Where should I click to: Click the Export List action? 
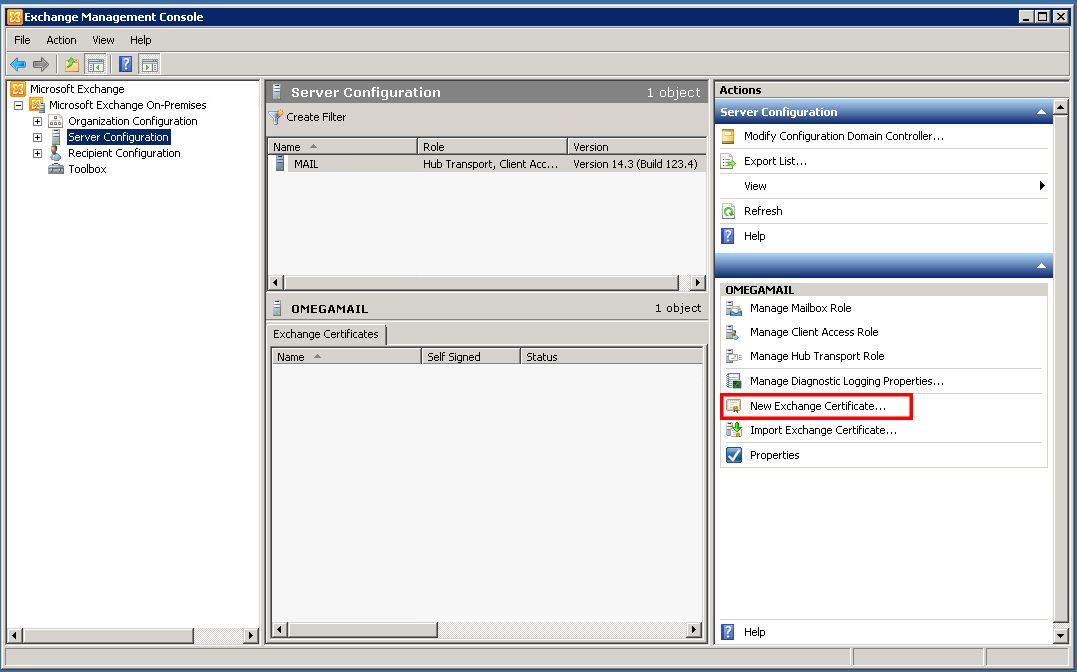[x=775, y=161]
